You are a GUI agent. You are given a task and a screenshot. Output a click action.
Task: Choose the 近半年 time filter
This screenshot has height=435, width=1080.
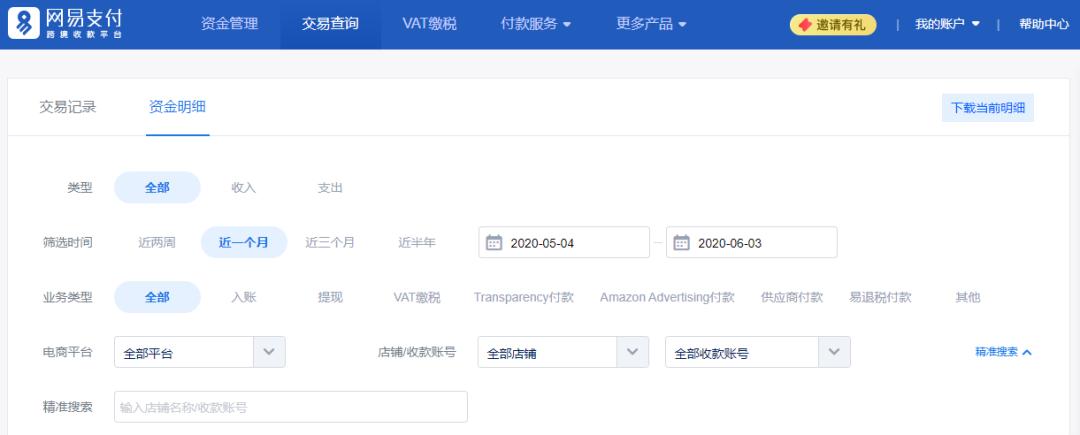click(417, 242)
